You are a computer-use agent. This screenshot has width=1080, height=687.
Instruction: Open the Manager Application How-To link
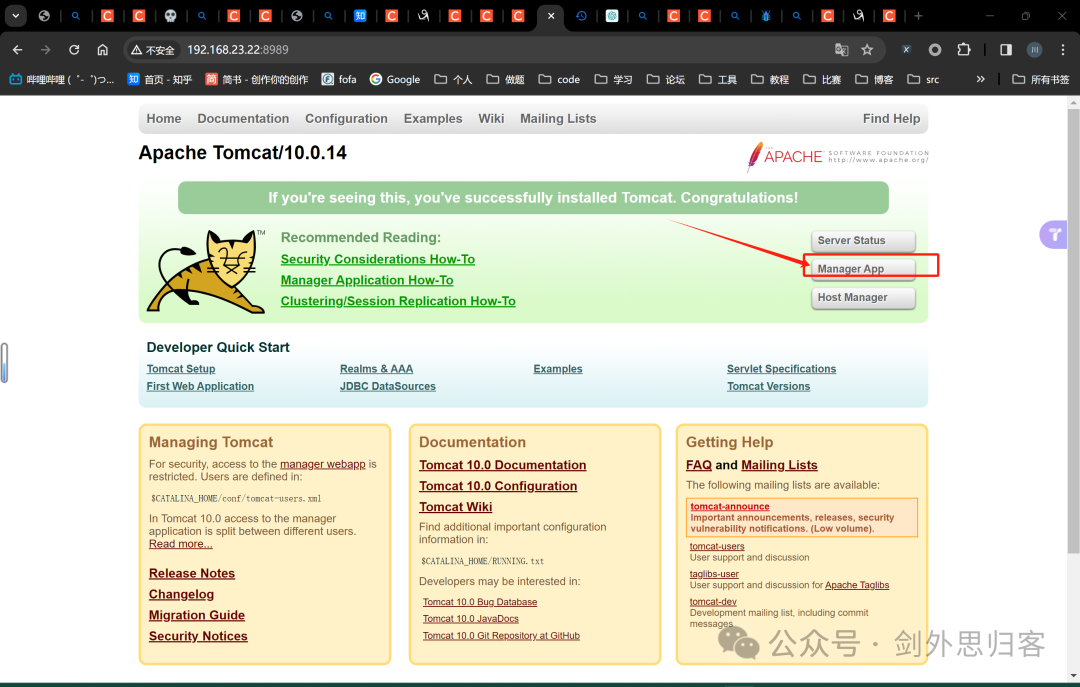point(367,280)
